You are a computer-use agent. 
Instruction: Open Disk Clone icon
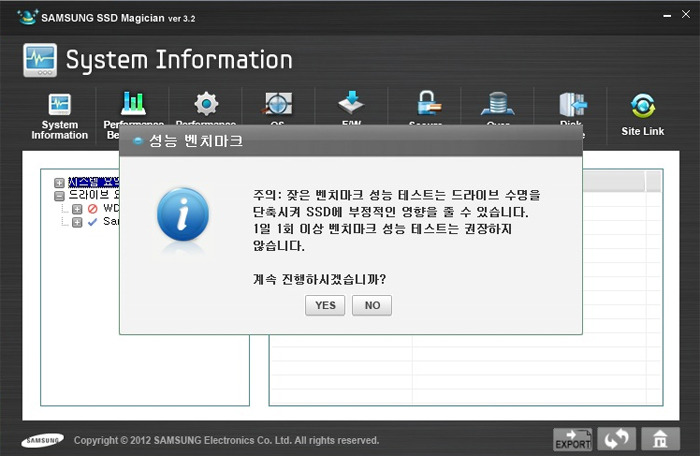tap(573, 105)
